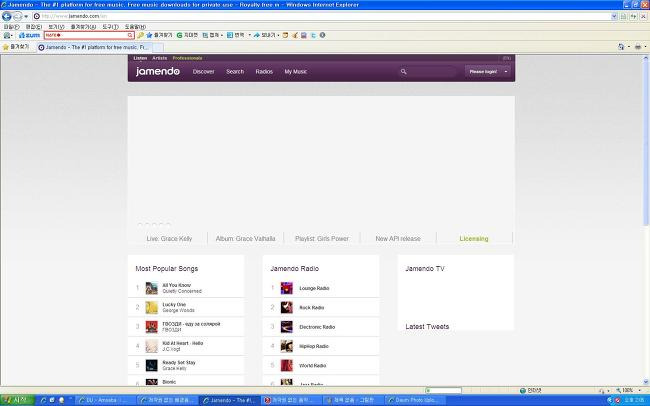Click the Professionals link in top bar
The width and height of the screenshot is (650, 406).
[187, 58]
